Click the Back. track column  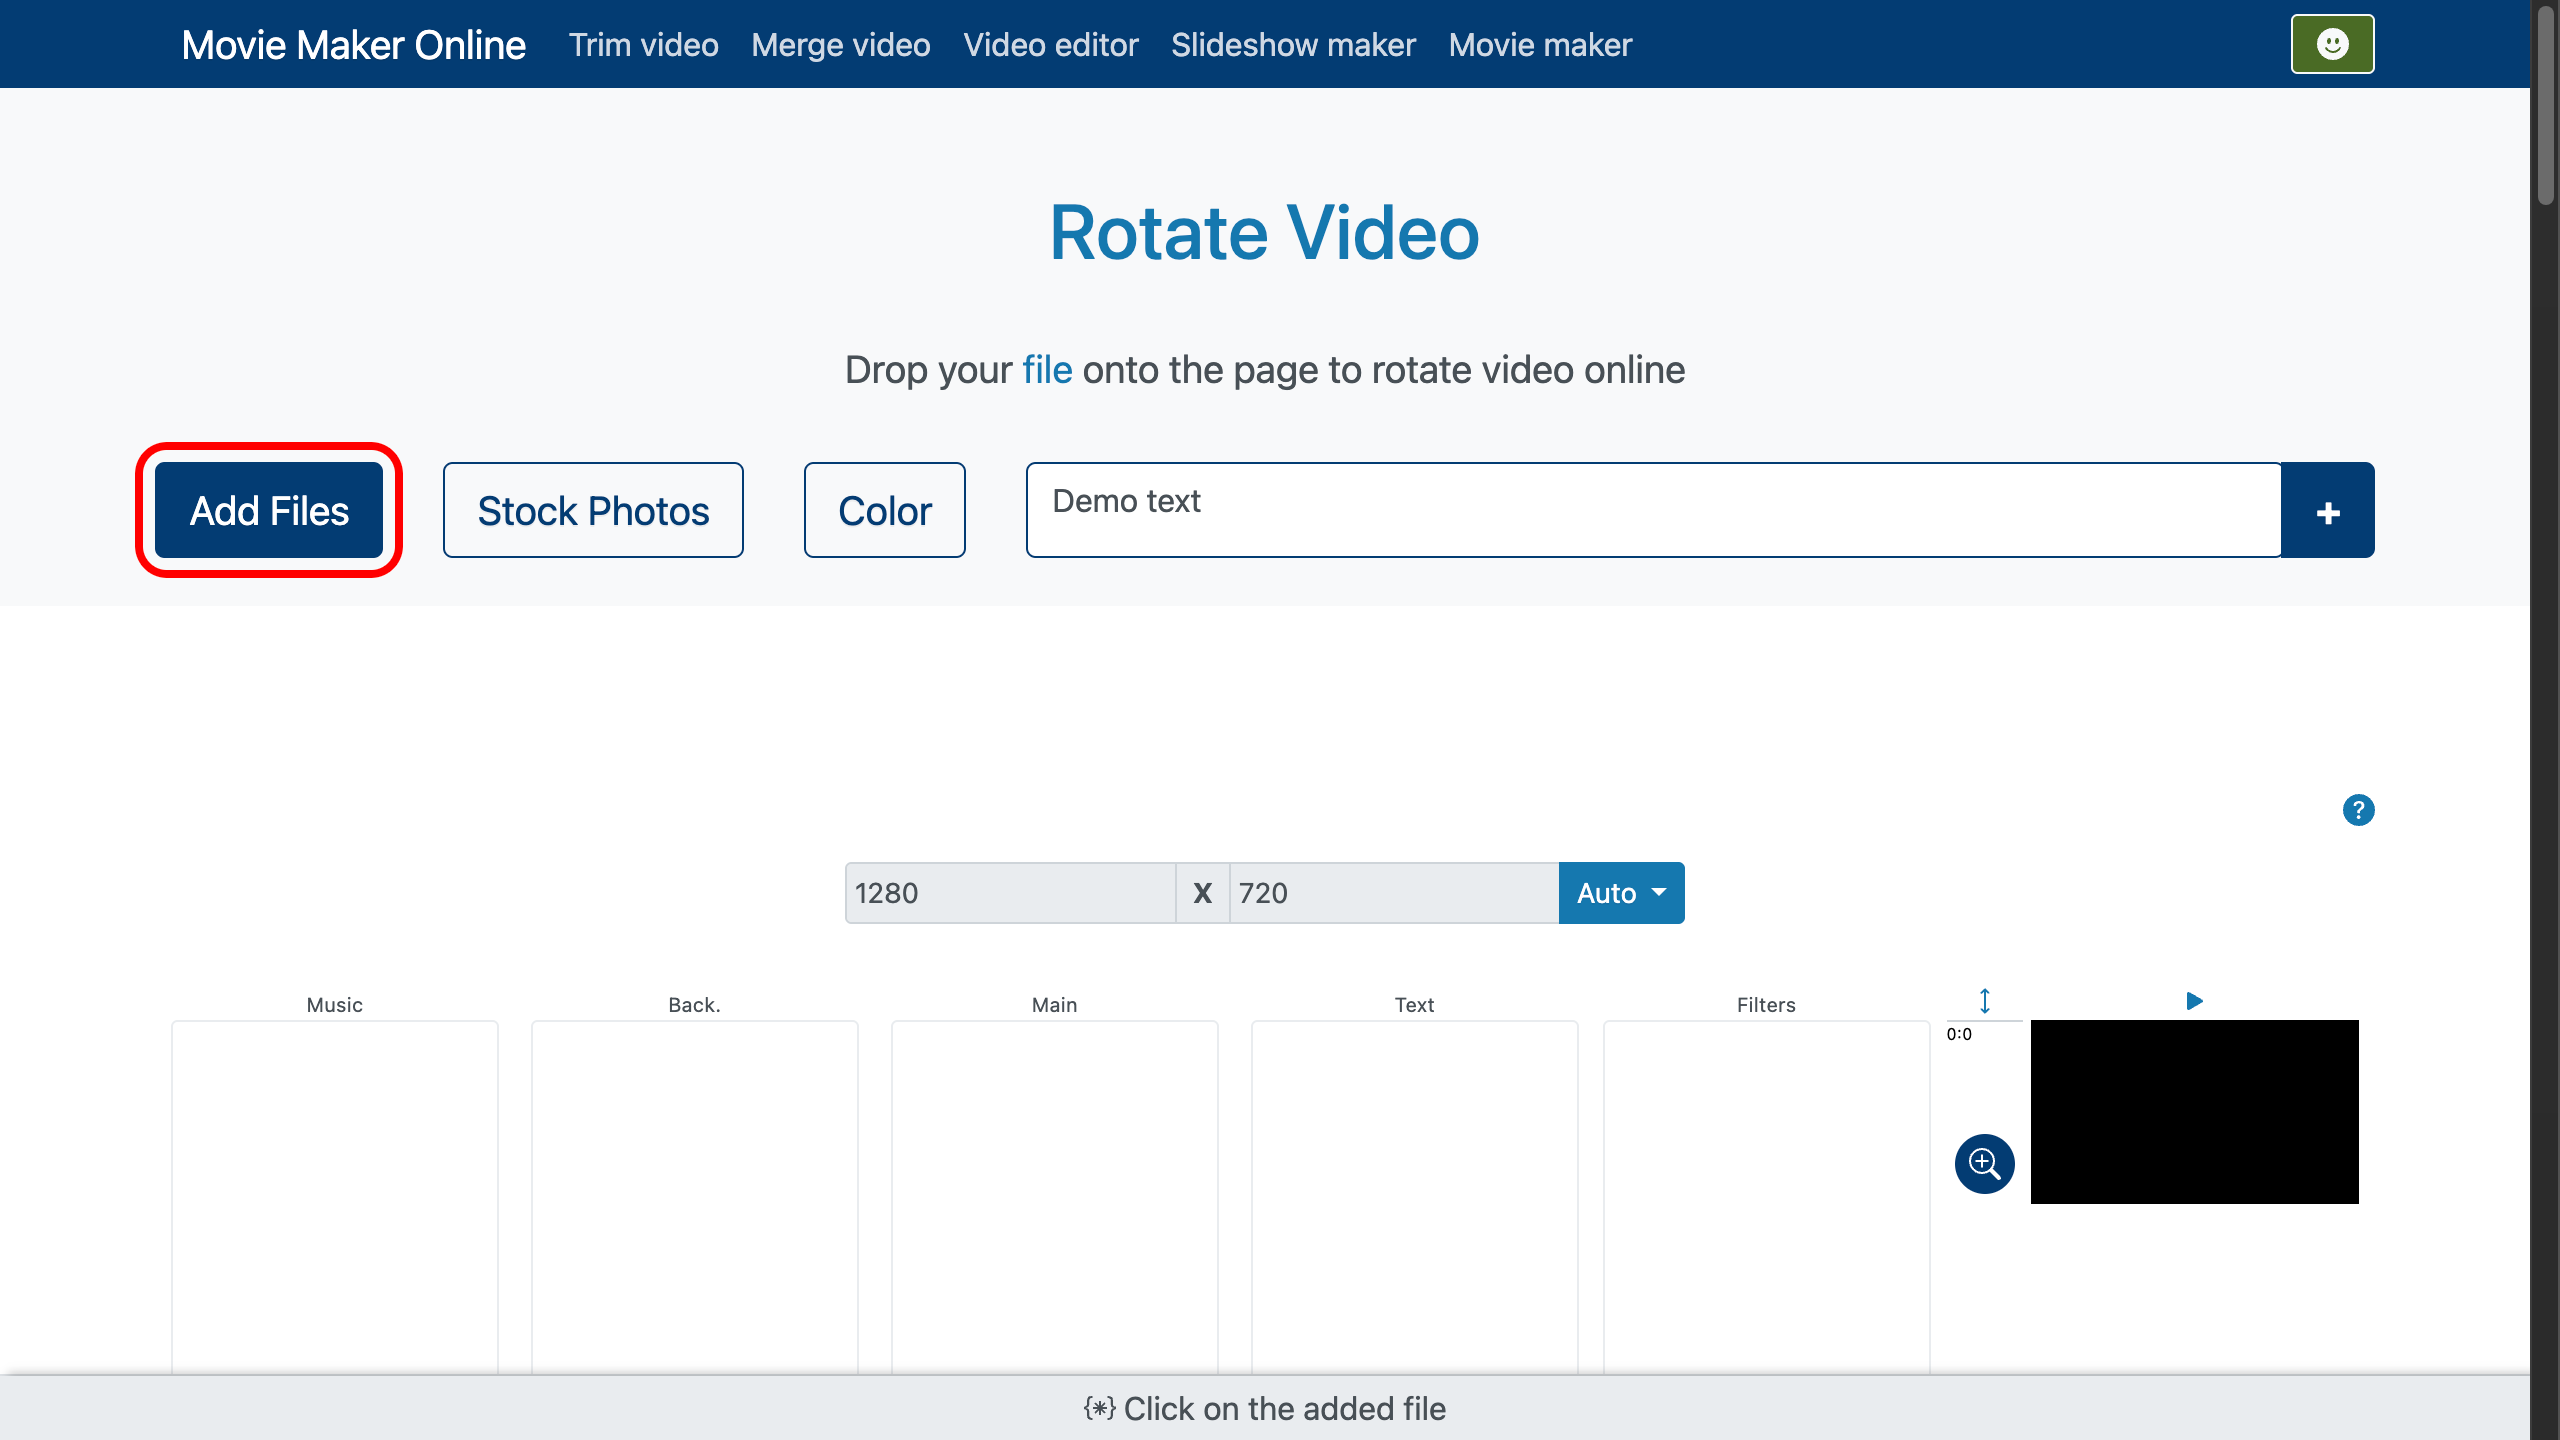[x=695, y=1196]
